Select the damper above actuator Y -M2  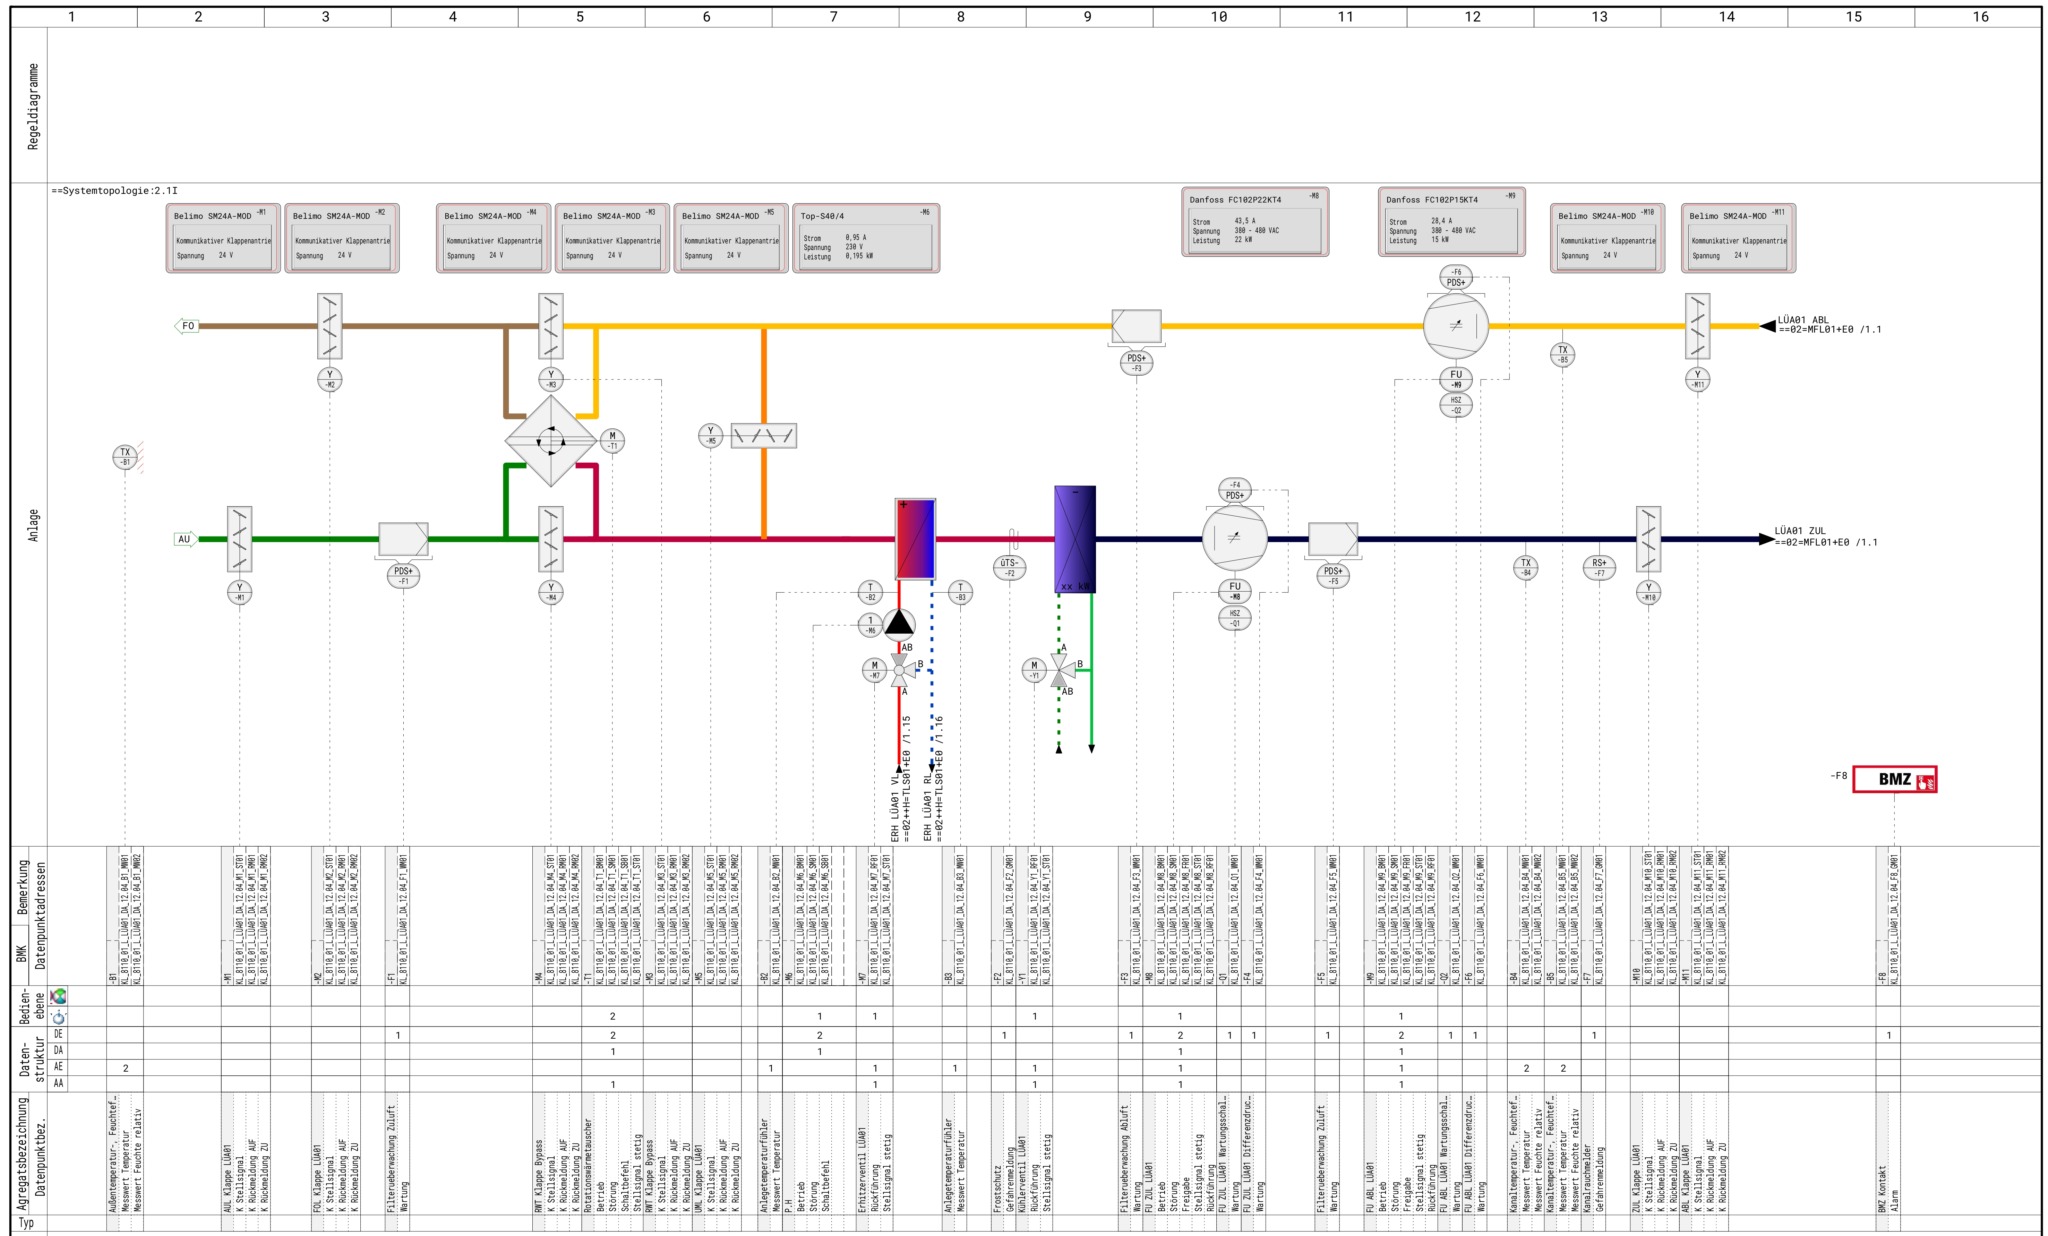coord(330,326)
